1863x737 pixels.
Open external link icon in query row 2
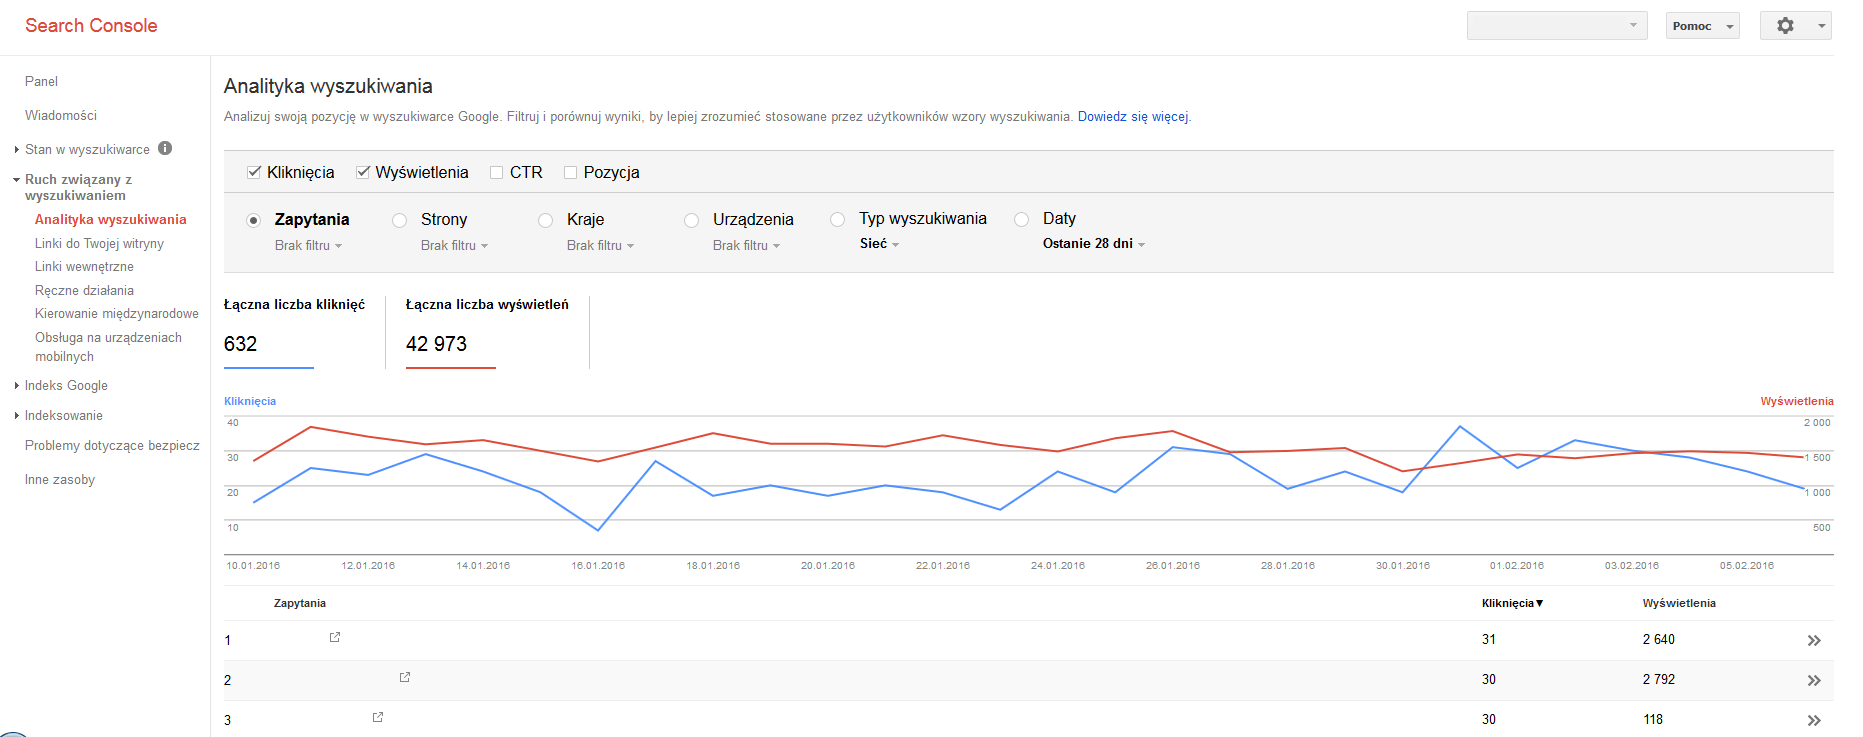click(x=405, y=677)
